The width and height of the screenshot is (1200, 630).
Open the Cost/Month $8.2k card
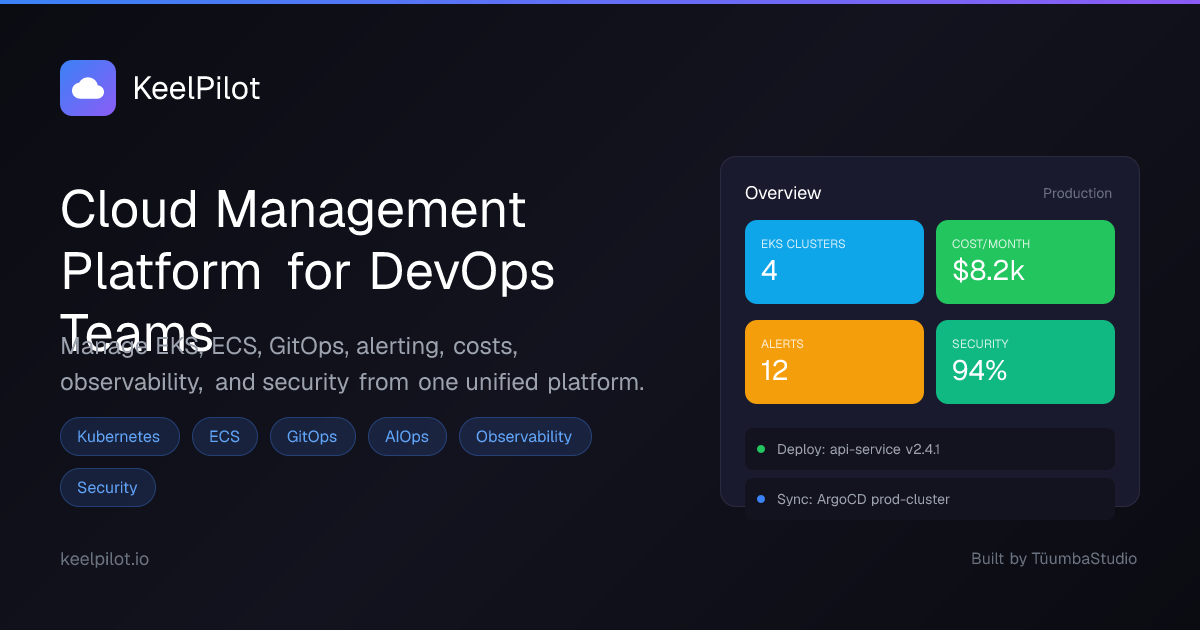1025,262
